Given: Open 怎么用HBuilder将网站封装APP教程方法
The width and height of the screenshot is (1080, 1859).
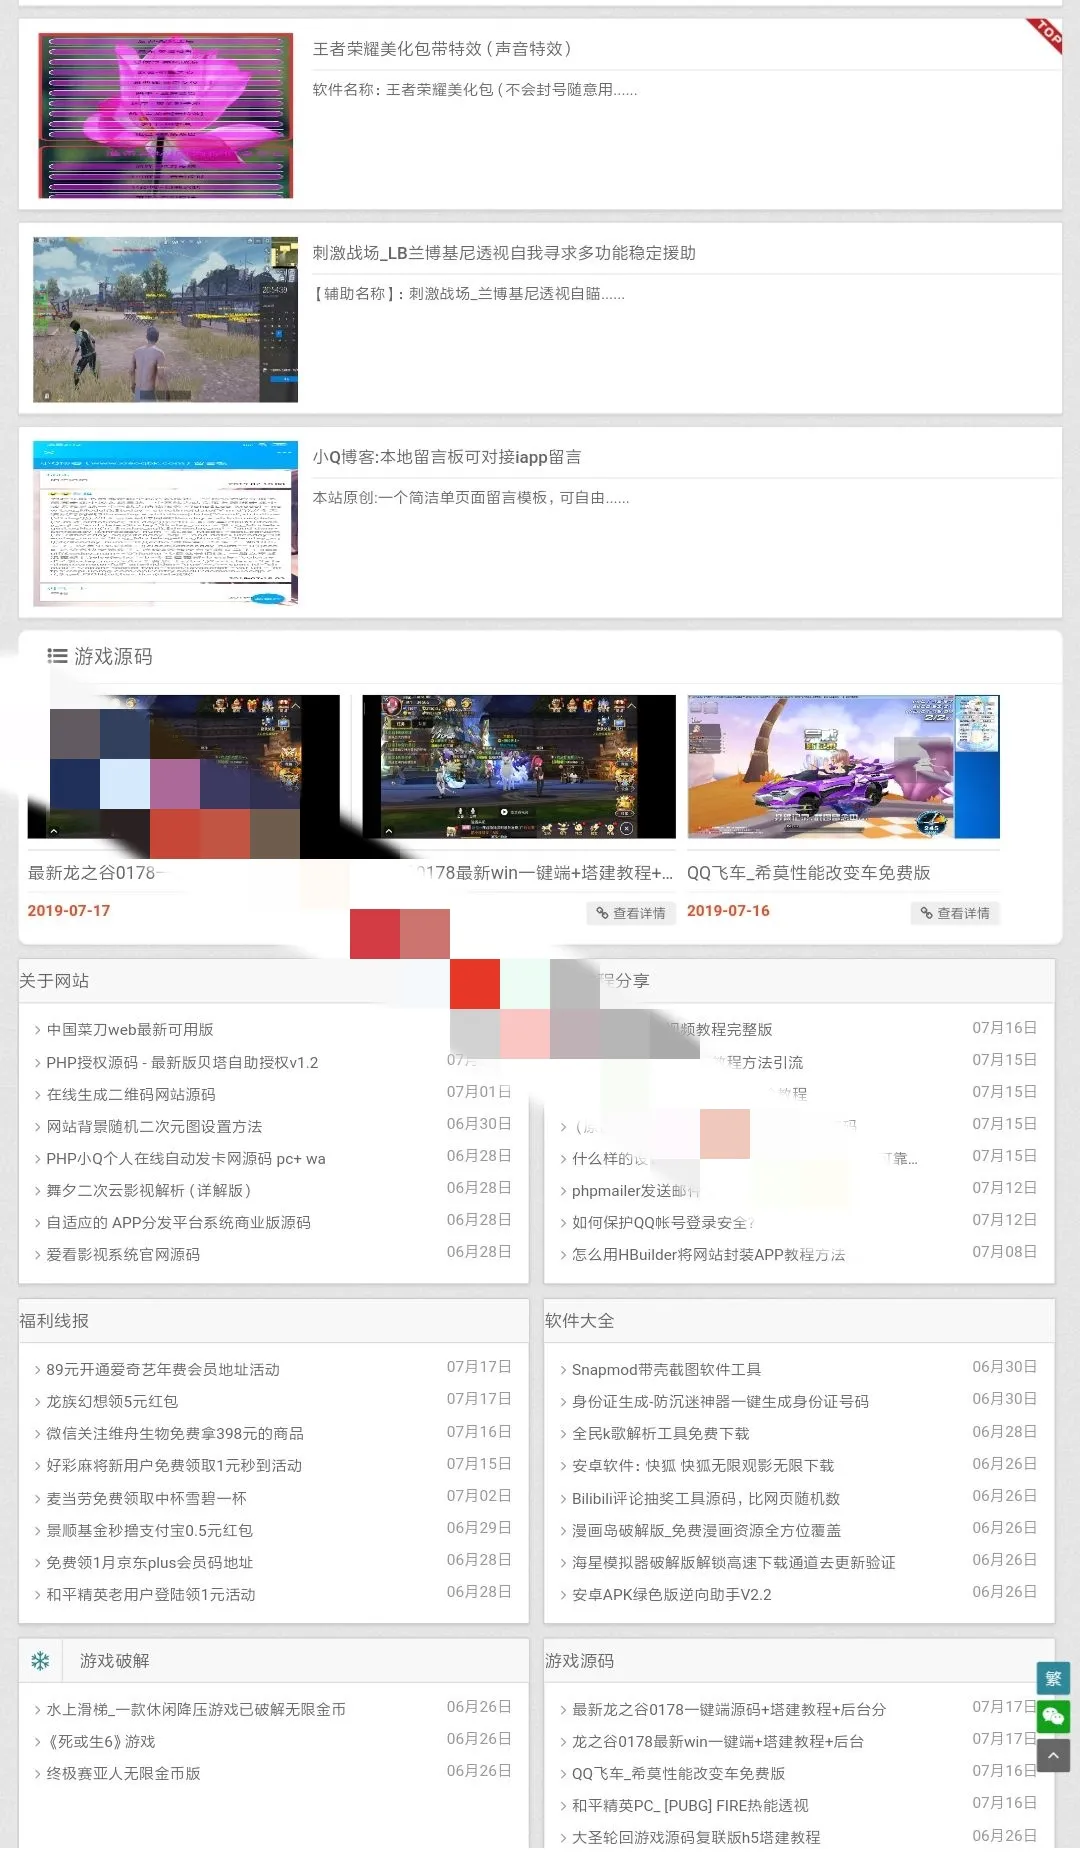Looking at the screenshot, I should [708, 1254].
